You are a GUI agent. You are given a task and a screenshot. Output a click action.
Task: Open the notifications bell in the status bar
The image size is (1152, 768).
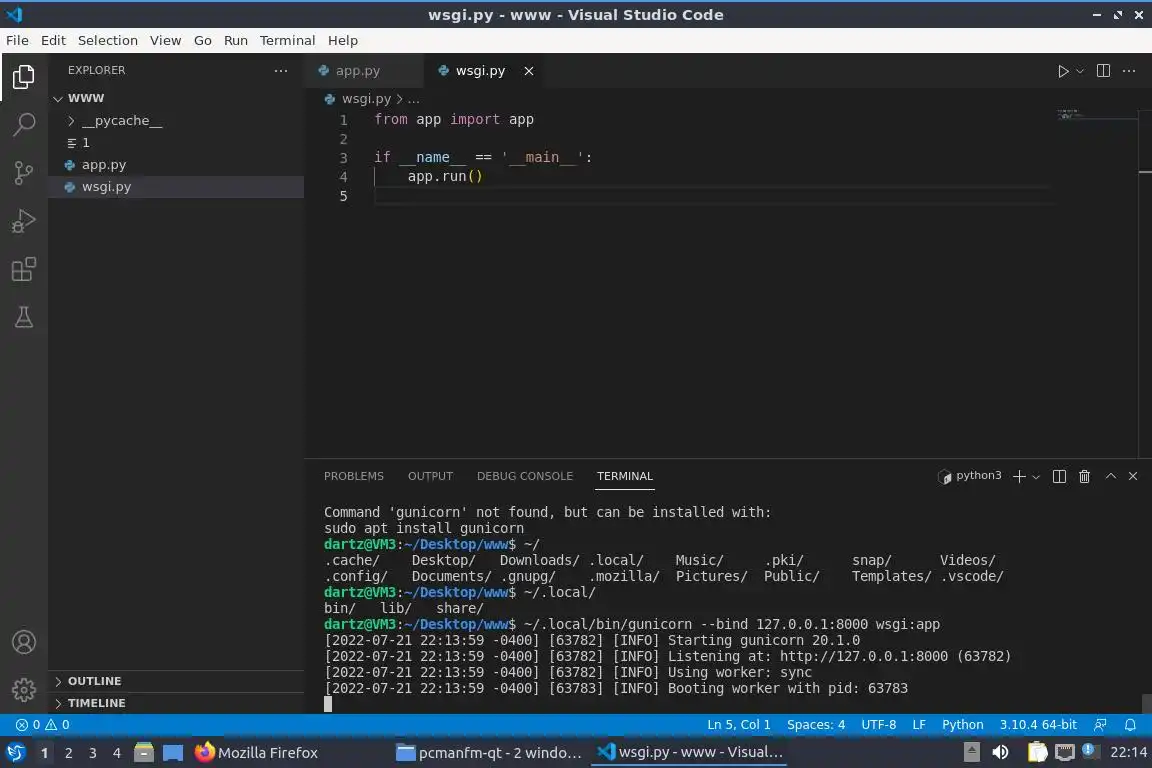tap(1130, 725)
